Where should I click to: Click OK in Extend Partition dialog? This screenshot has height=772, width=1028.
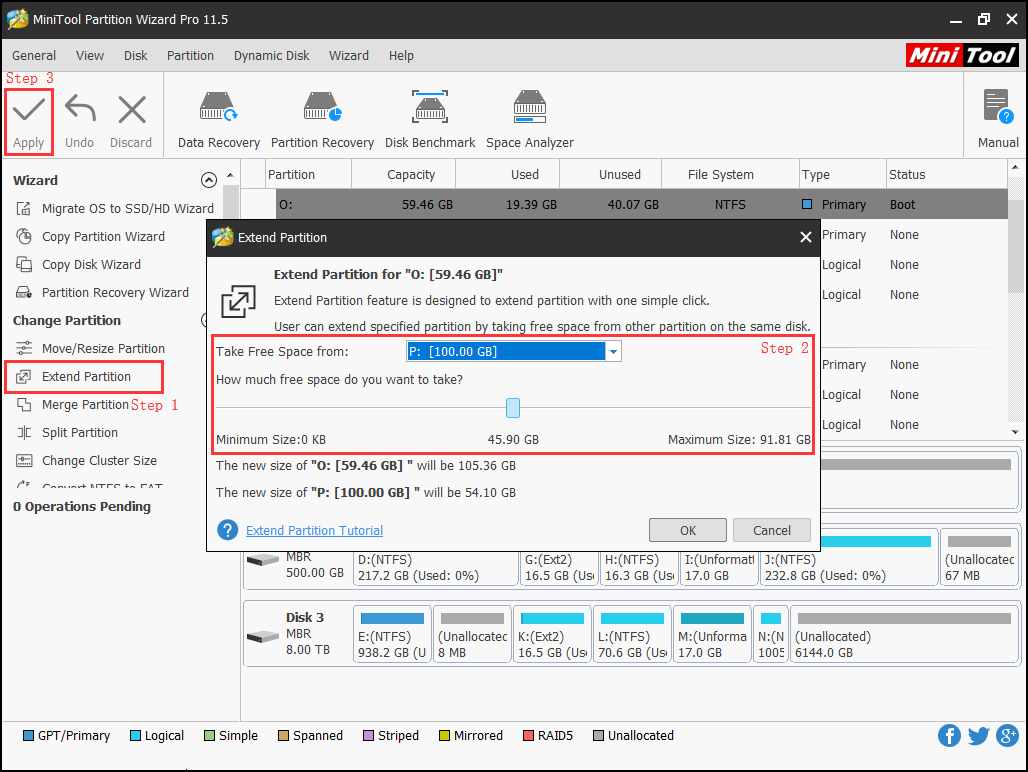(x=688, y=530)
